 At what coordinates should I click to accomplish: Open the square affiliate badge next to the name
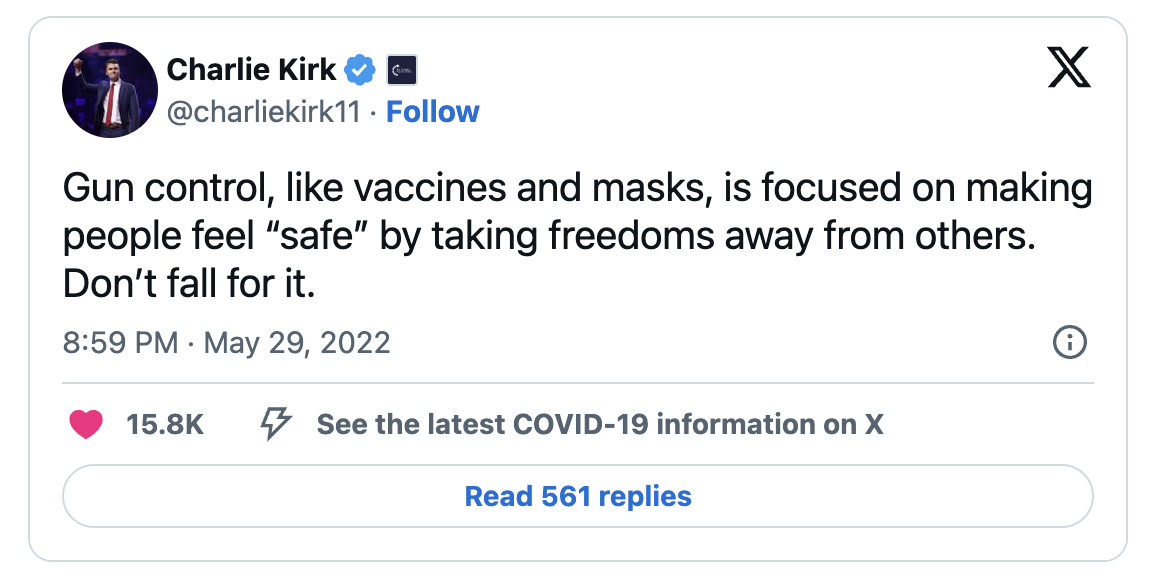pos(402,71)
